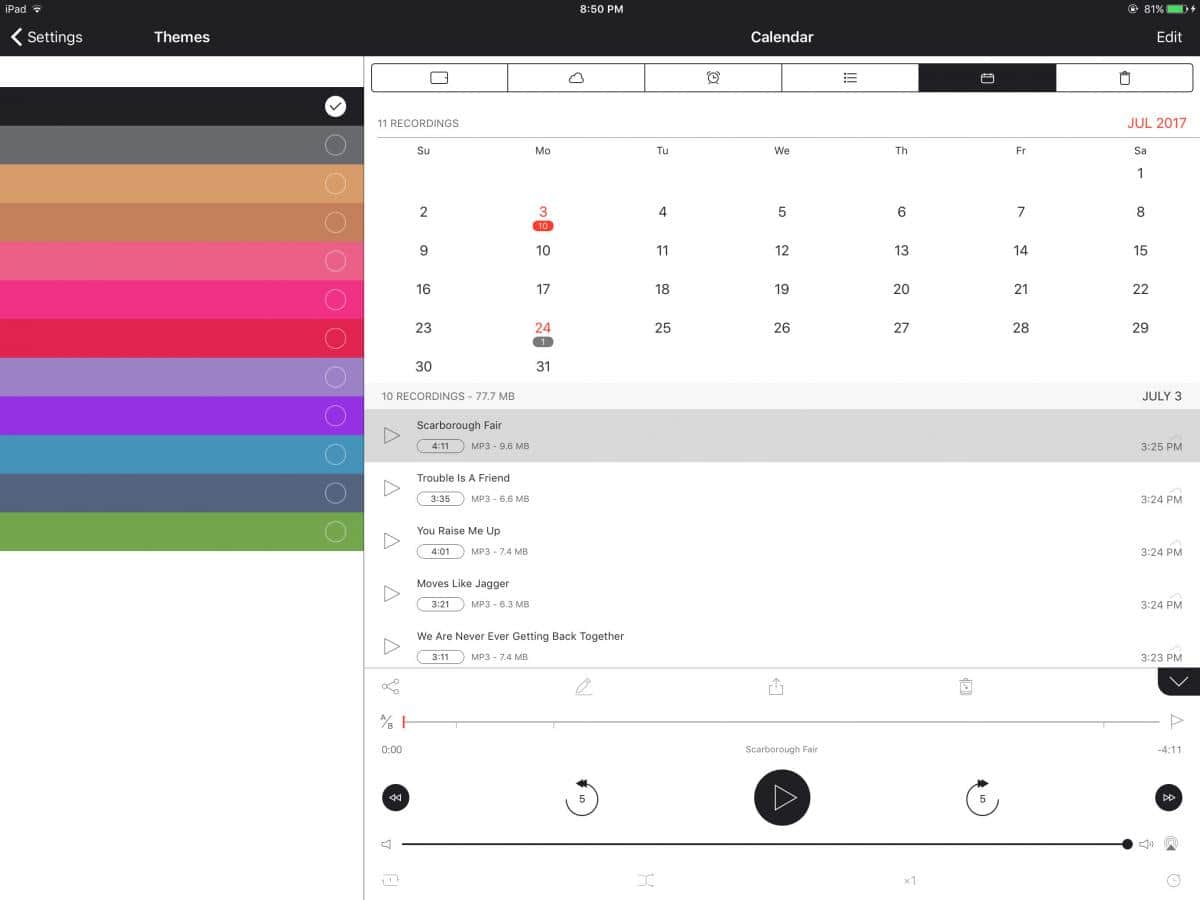
Task: Toggle the A/B loop marker
Action: click(387, 721)
